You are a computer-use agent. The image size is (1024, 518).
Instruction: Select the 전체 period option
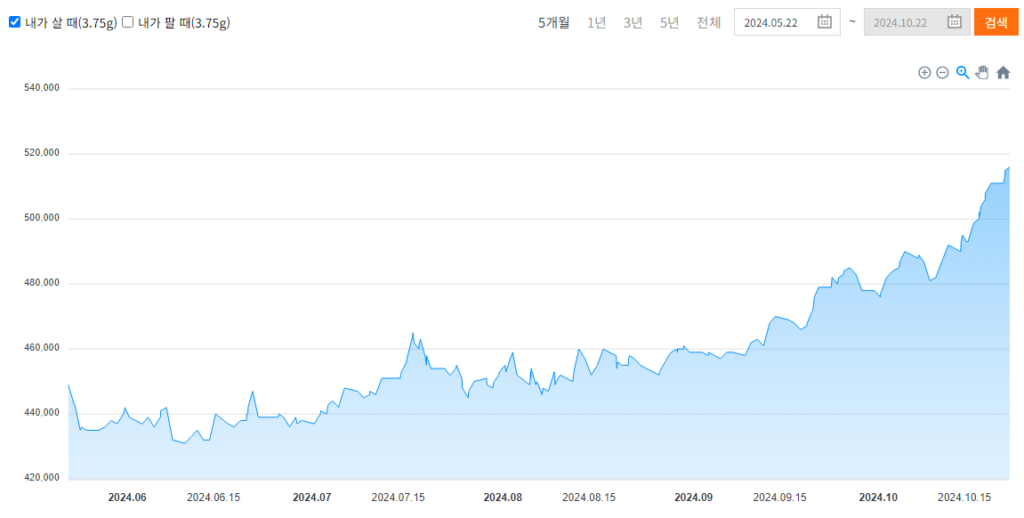click(708, 23)
